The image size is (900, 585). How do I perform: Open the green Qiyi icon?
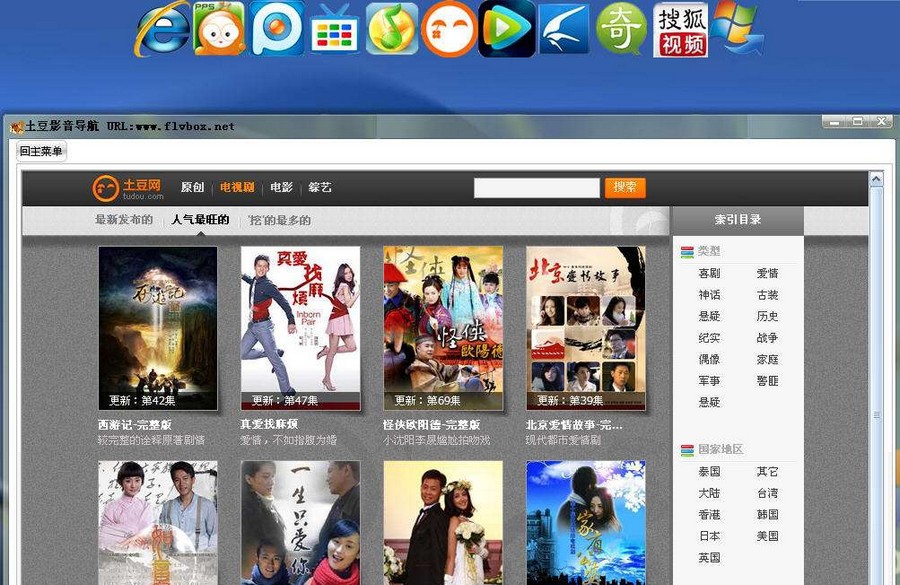coord(622,29)
